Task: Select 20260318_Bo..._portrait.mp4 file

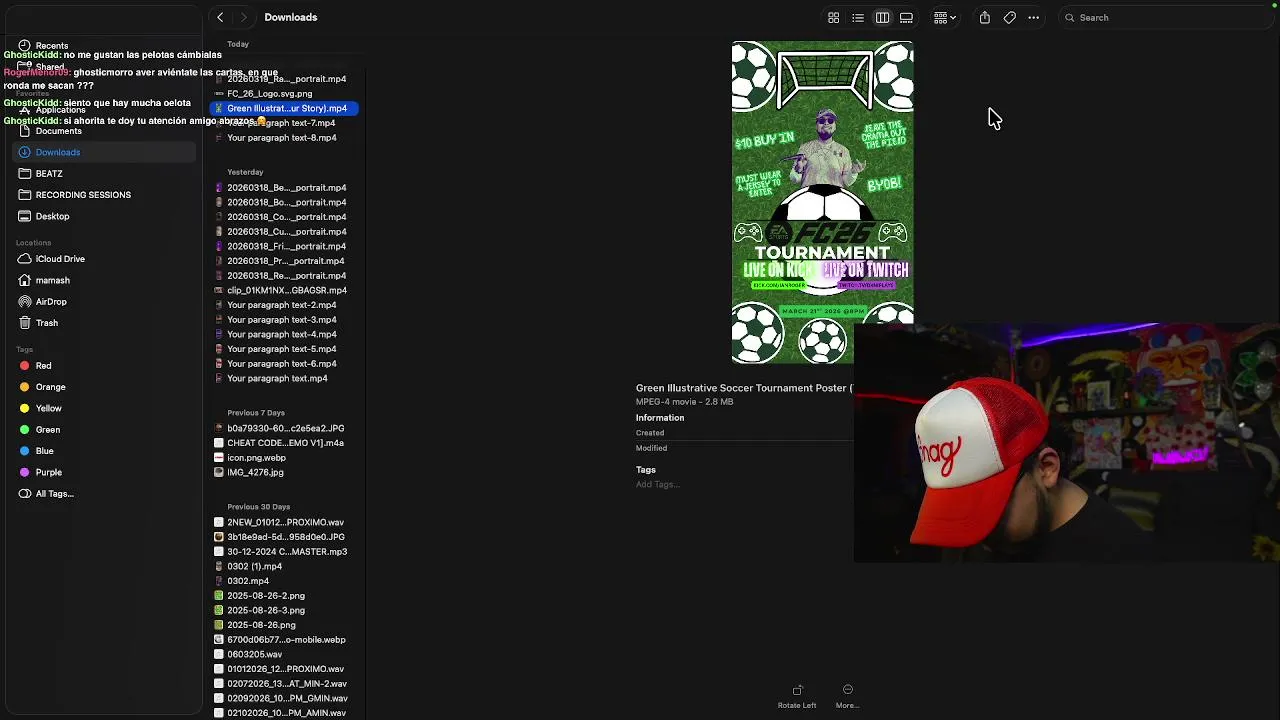Action: pyautogui.click(x=284, y=202)
